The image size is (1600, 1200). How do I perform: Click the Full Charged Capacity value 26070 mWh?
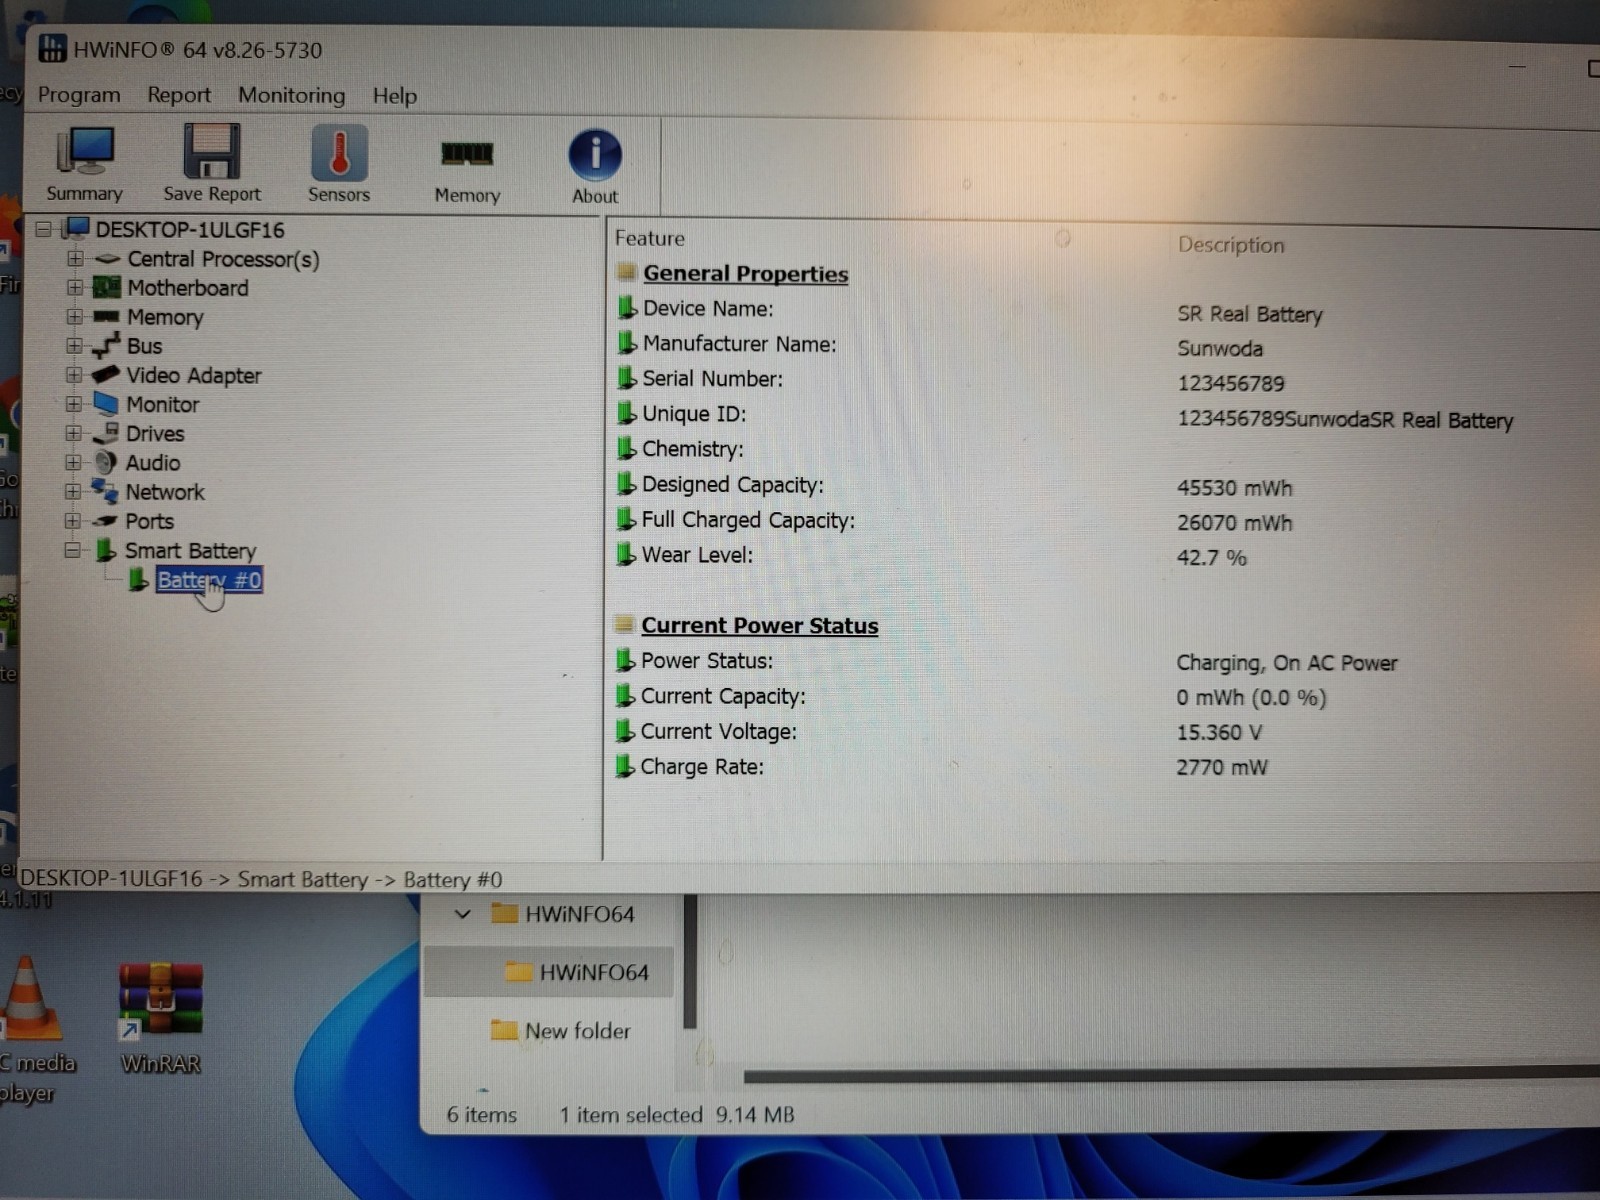[1234, 523]
